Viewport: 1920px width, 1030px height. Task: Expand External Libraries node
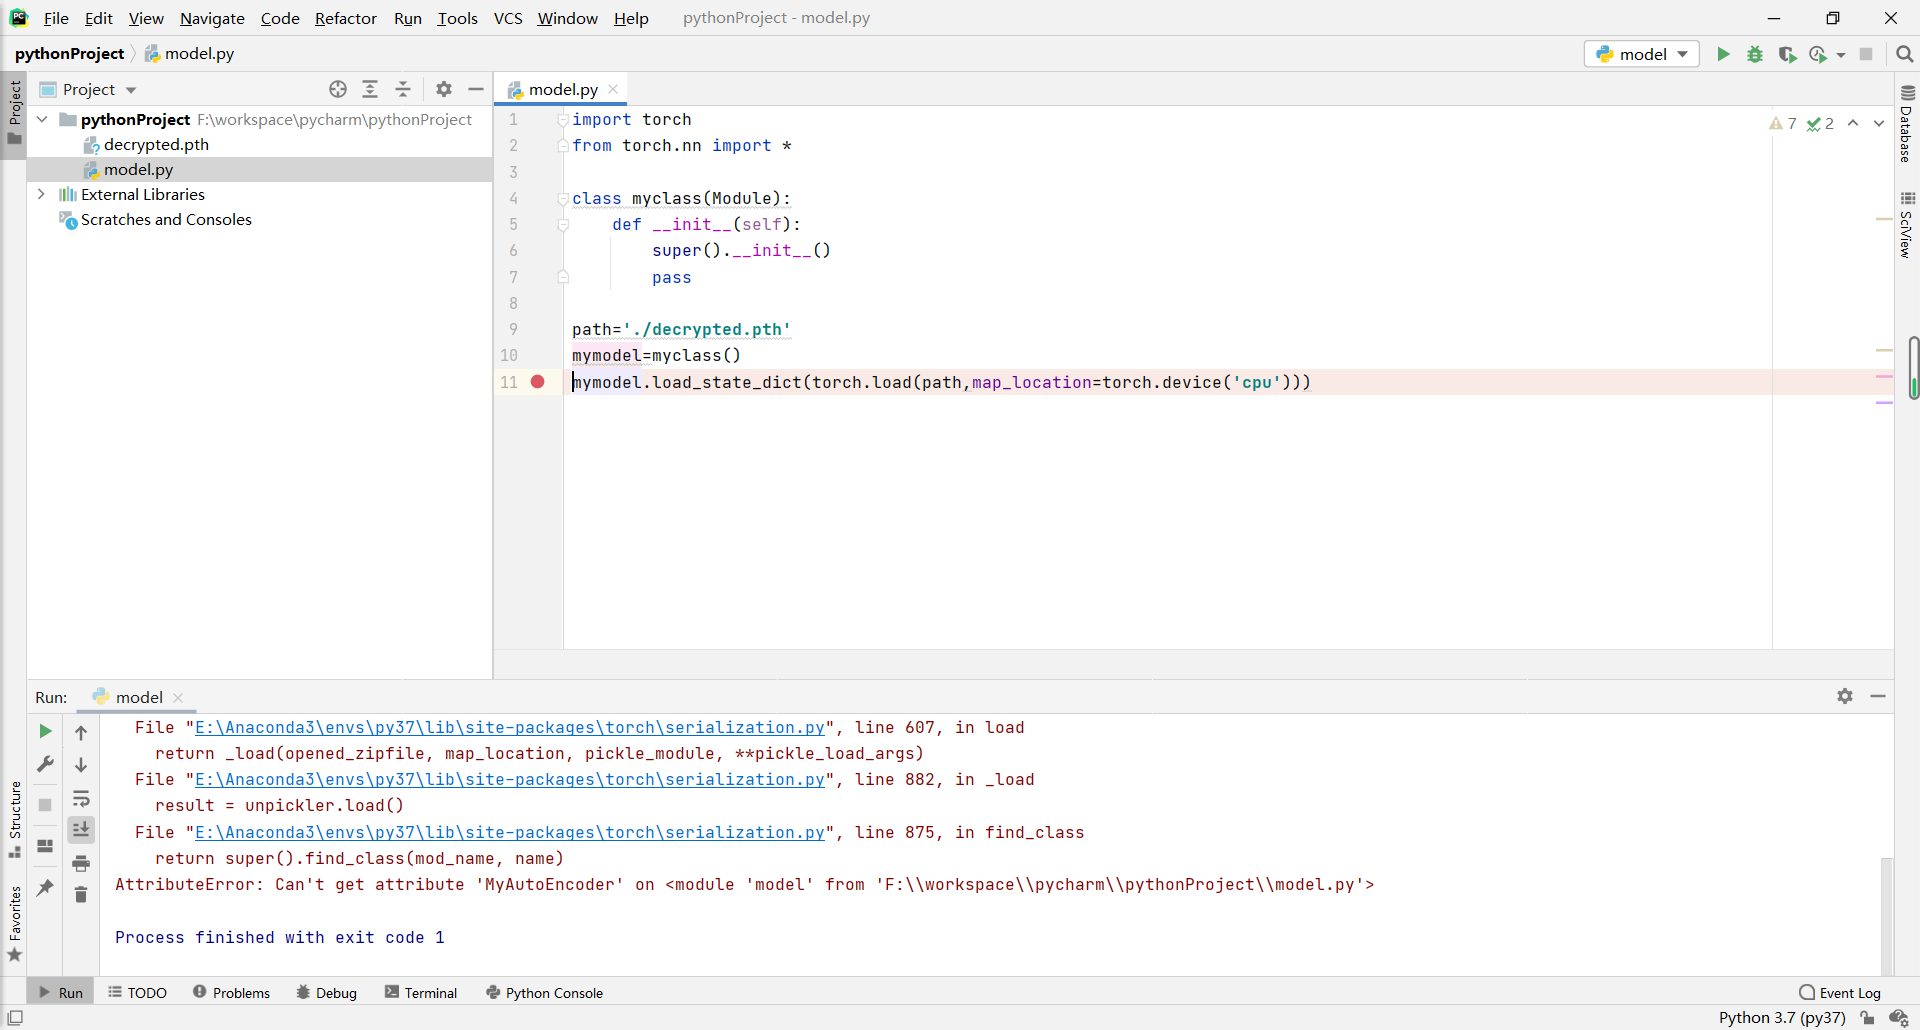pos(42,194)
